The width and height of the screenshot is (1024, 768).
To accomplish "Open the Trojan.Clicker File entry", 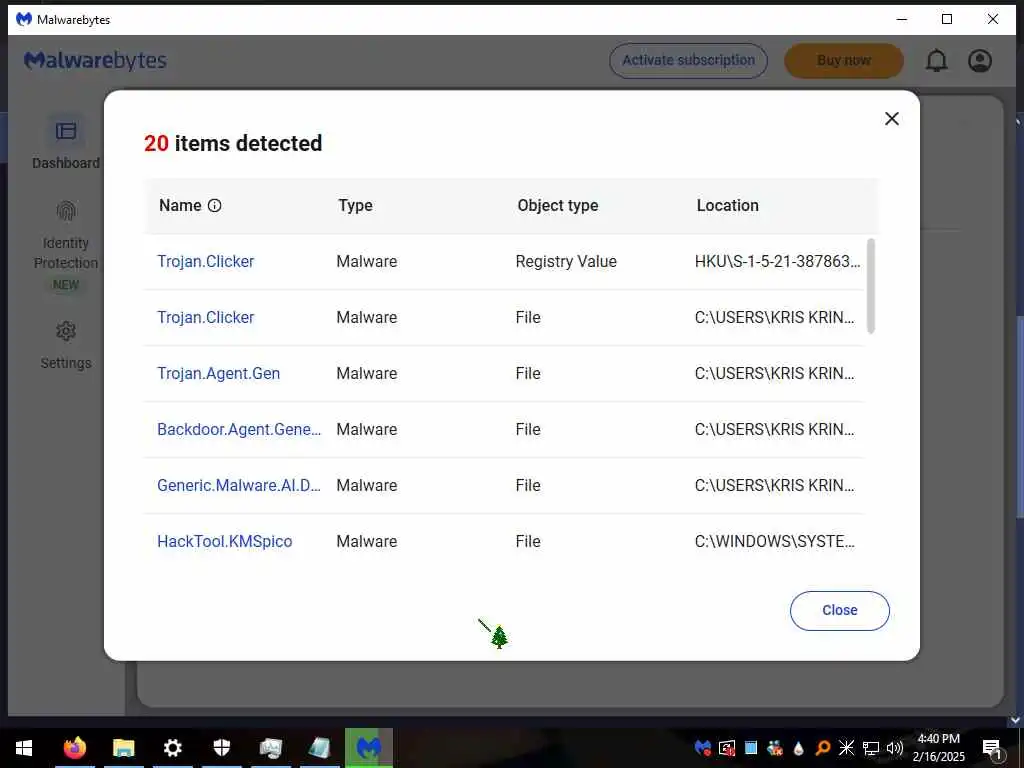I will [205, 317].
